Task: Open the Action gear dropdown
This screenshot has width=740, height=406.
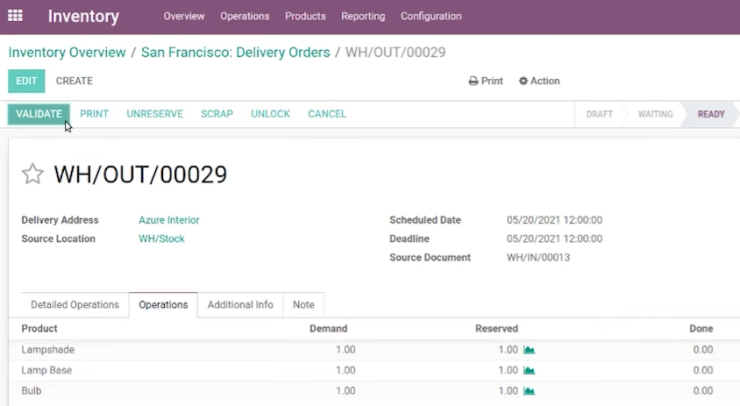Action: click(x=539, y=81)
